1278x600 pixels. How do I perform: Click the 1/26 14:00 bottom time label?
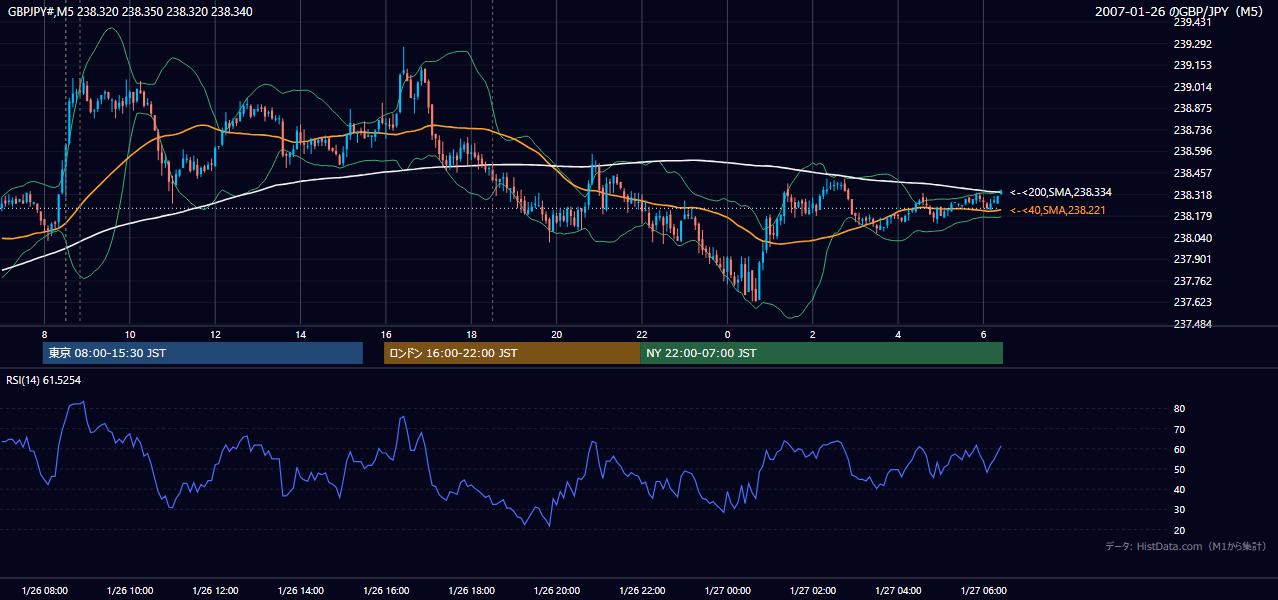[x=300, y=591]
